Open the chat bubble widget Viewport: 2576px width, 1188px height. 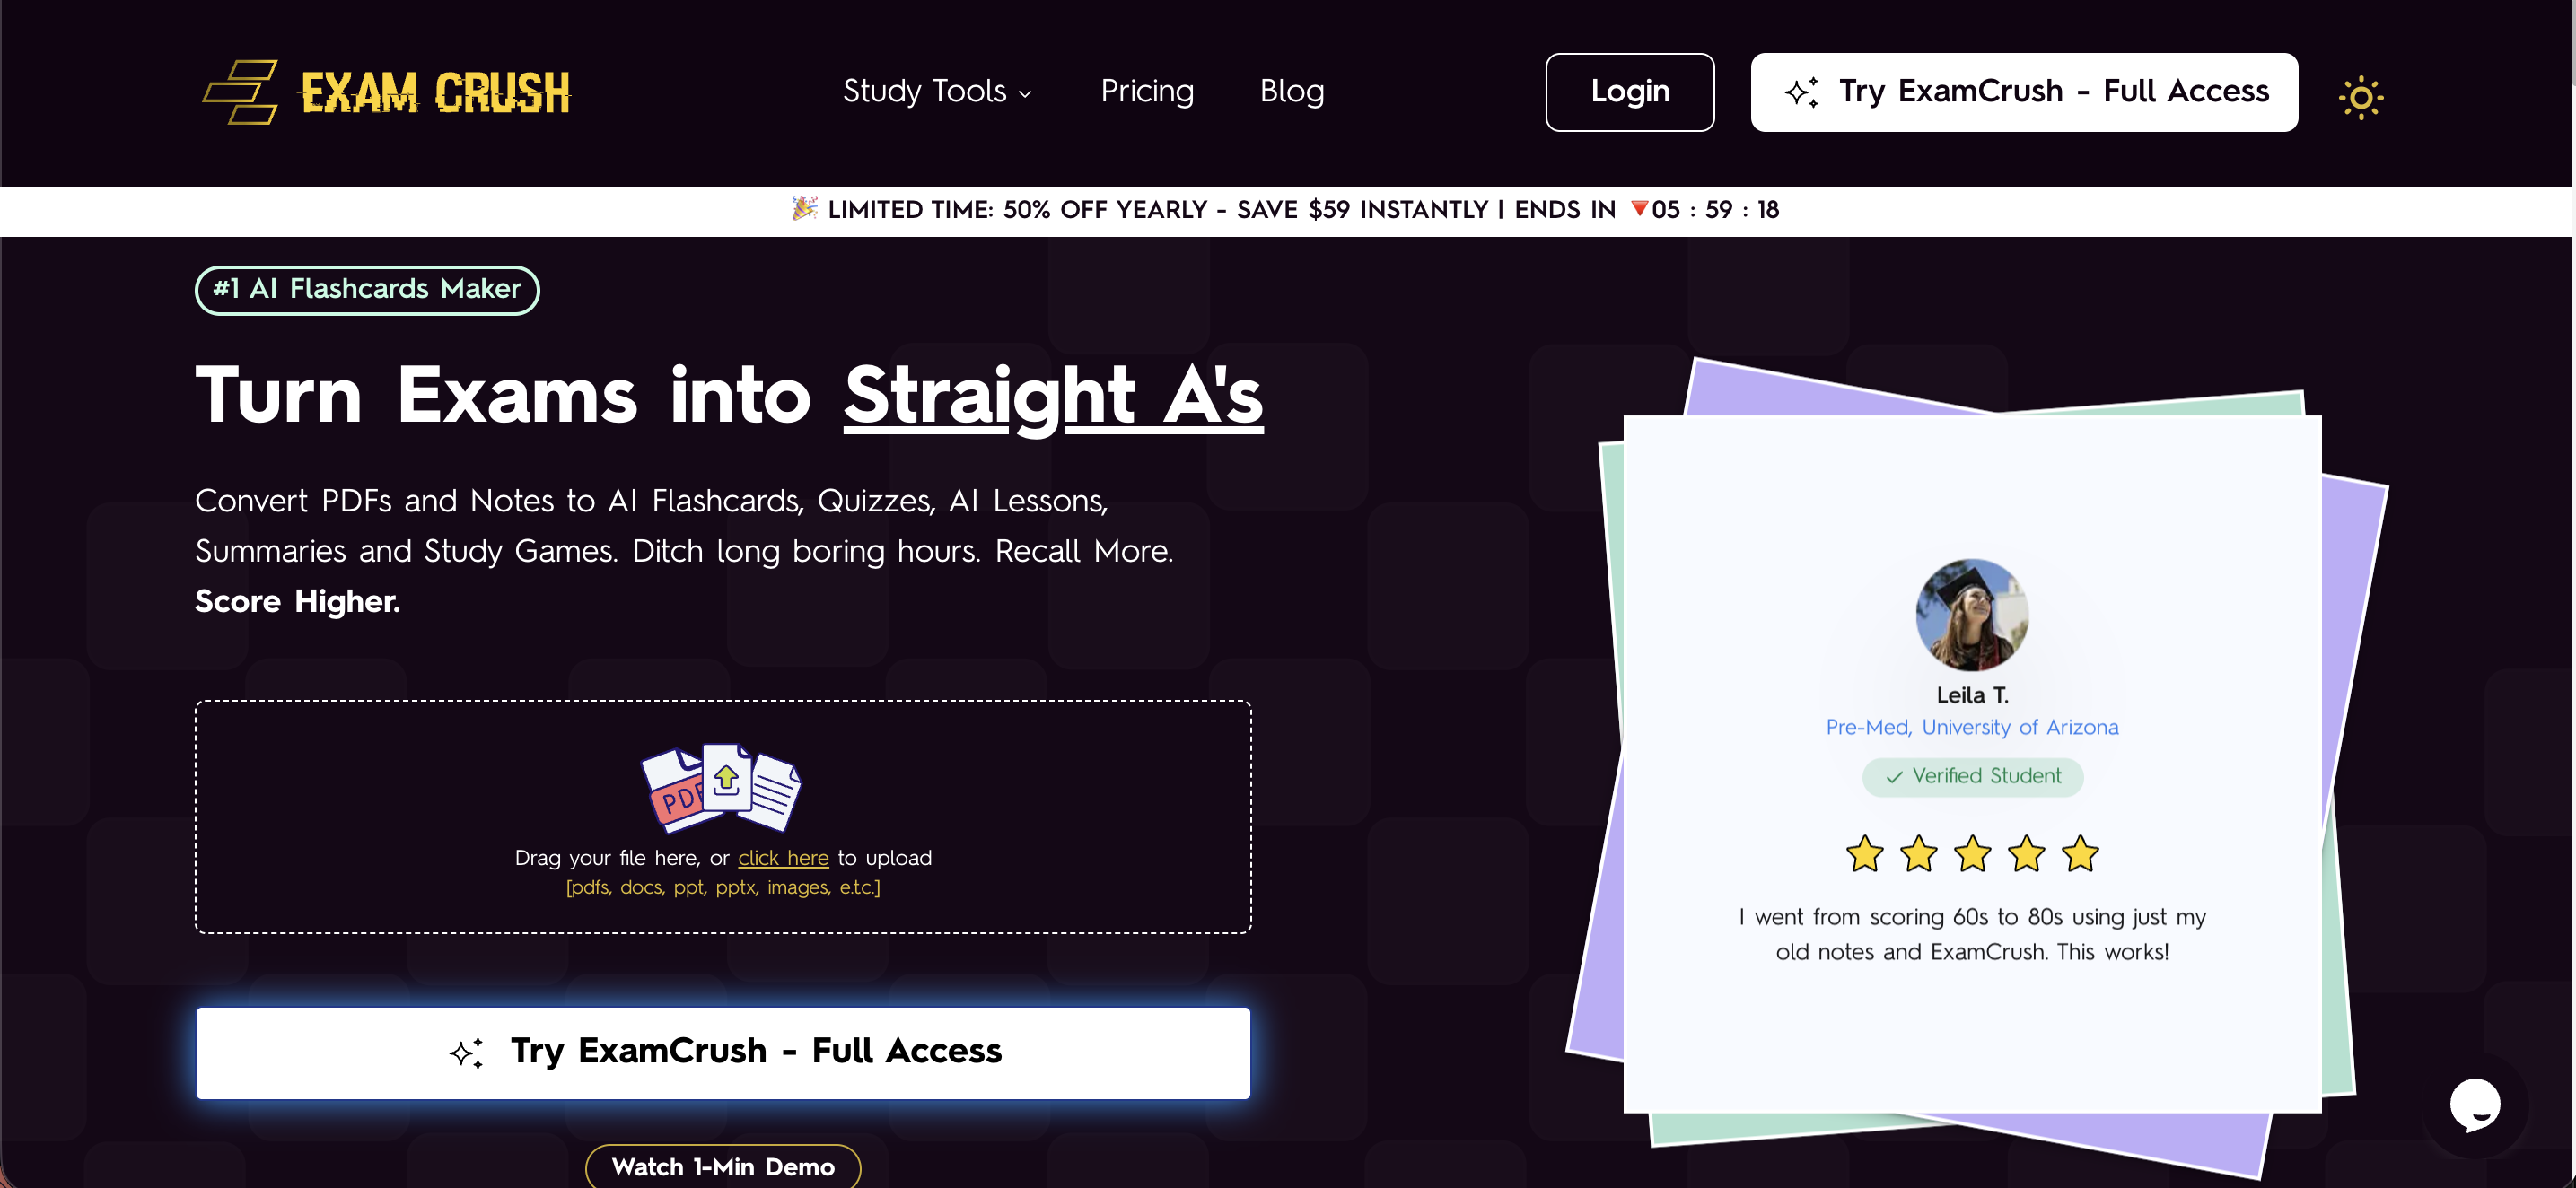click(2475, 1105)
